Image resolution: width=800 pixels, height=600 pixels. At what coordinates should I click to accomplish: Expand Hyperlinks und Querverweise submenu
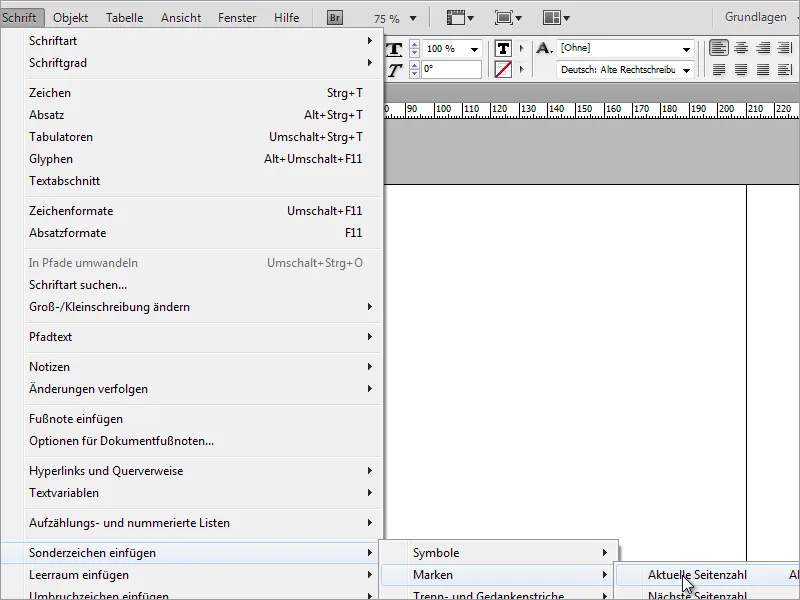(203, 471)
